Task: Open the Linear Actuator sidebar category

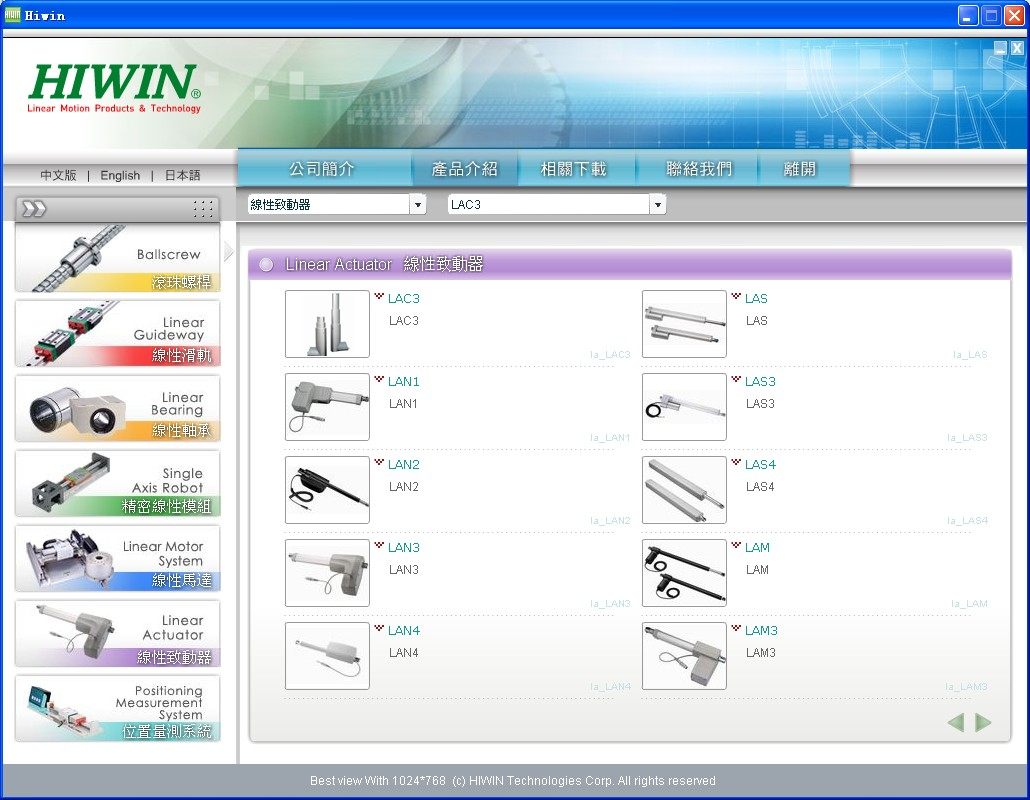Action: point(118,634)
